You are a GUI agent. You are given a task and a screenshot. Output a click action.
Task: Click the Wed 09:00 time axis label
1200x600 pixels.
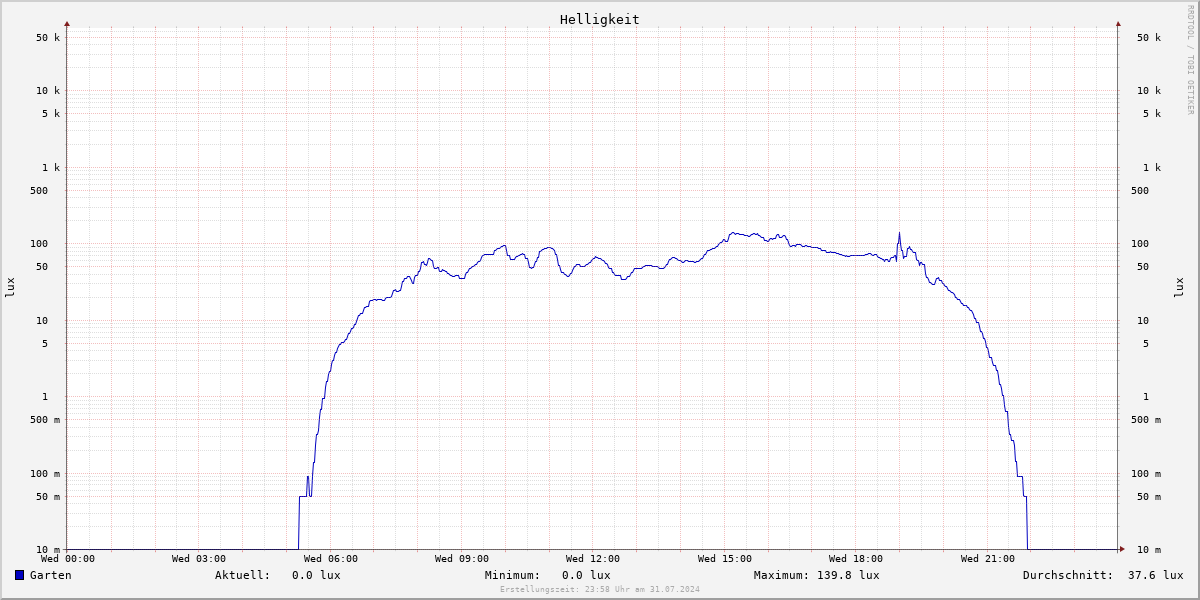tap(462, 559)
